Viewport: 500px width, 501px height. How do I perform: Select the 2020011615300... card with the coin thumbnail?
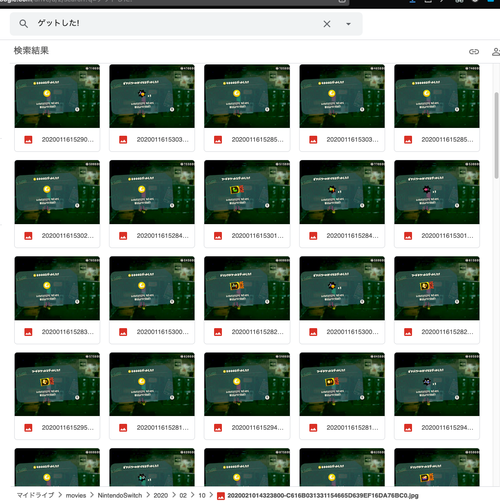coord(152,300)
